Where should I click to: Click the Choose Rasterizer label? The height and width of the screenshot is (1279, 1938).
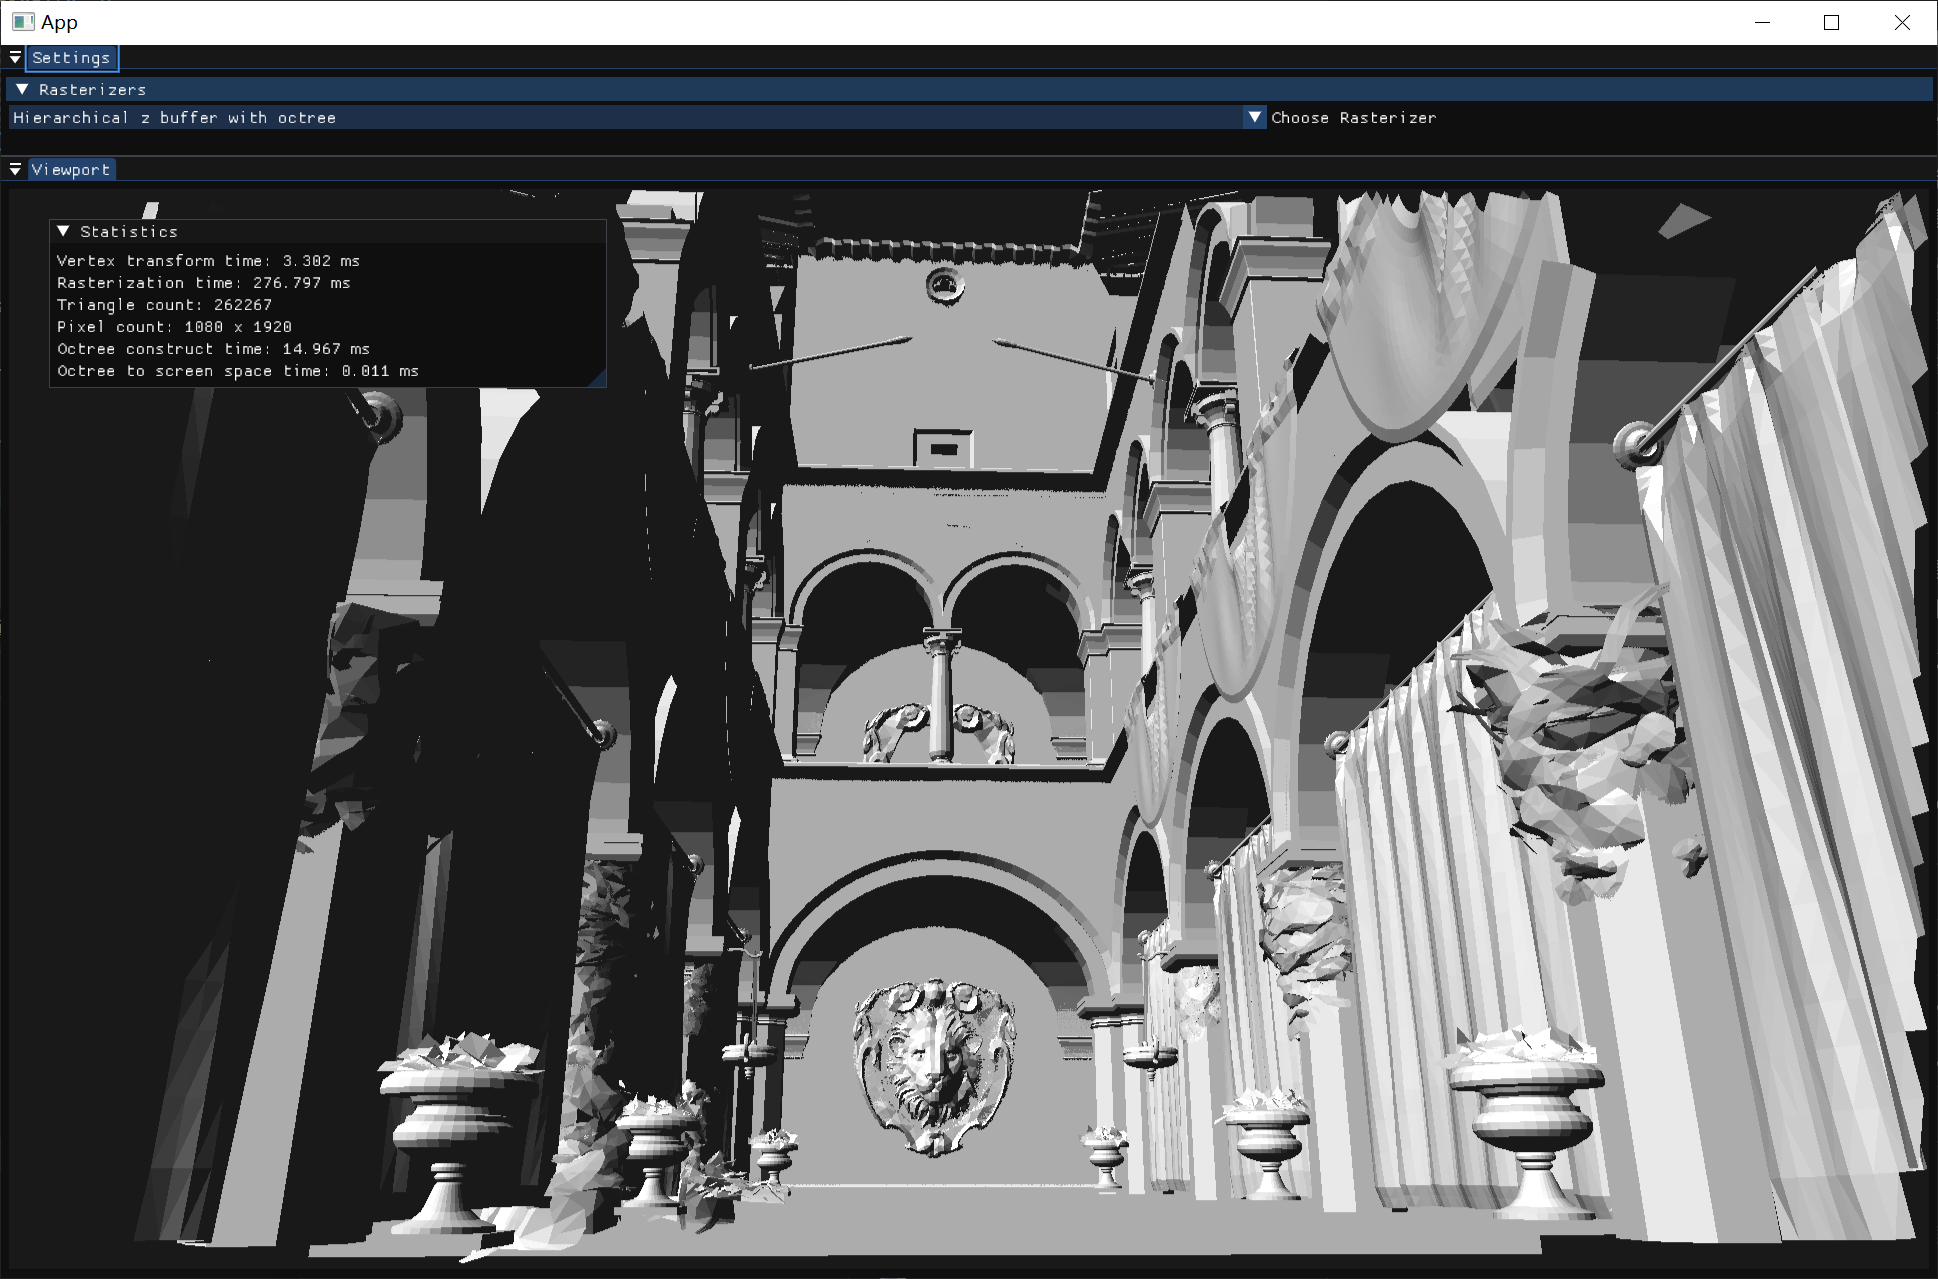1353,118
